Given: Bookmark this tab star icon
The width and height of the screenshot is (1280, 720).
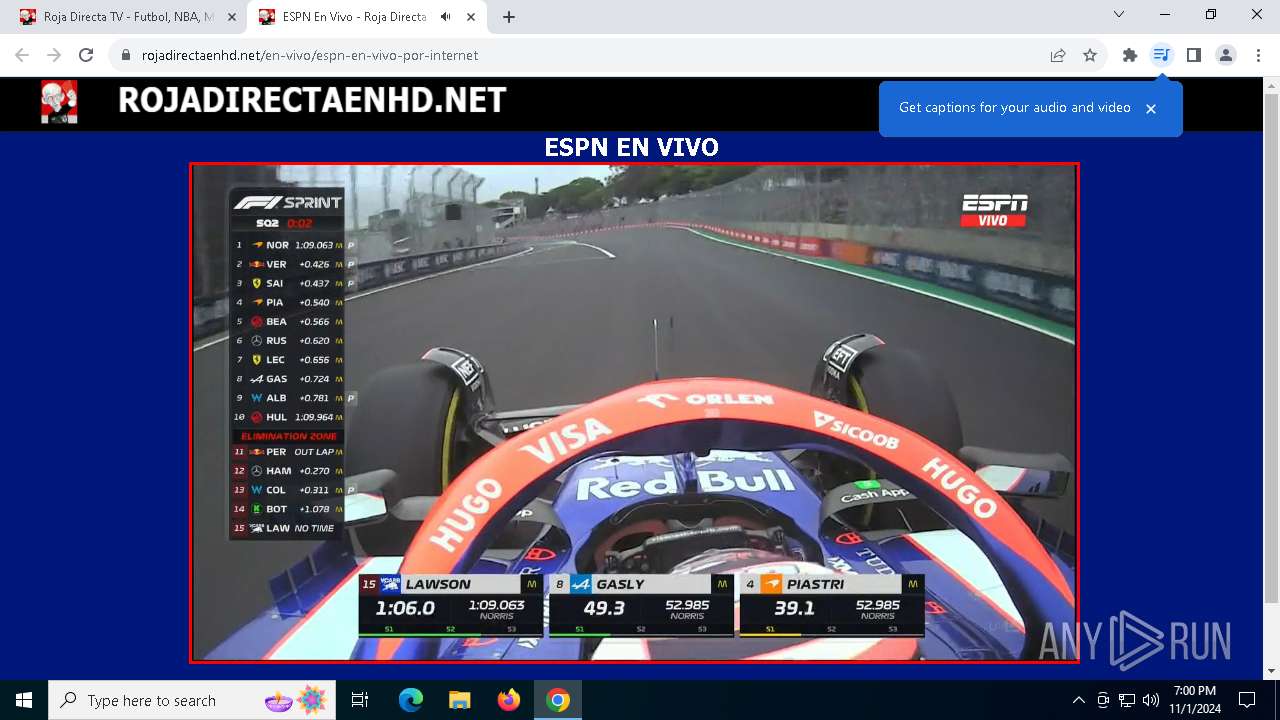Looking at the screenshot, I should point(1090,56).
